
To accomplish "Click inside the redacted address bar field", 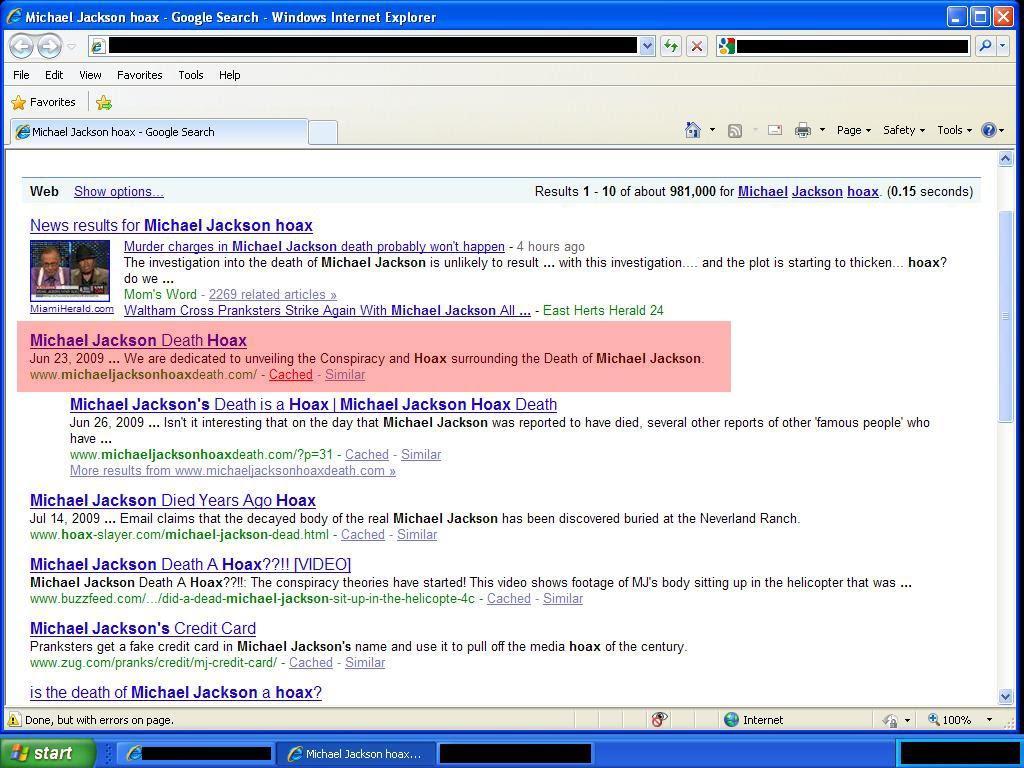I will pyautogui.click(x=372, y=46).
